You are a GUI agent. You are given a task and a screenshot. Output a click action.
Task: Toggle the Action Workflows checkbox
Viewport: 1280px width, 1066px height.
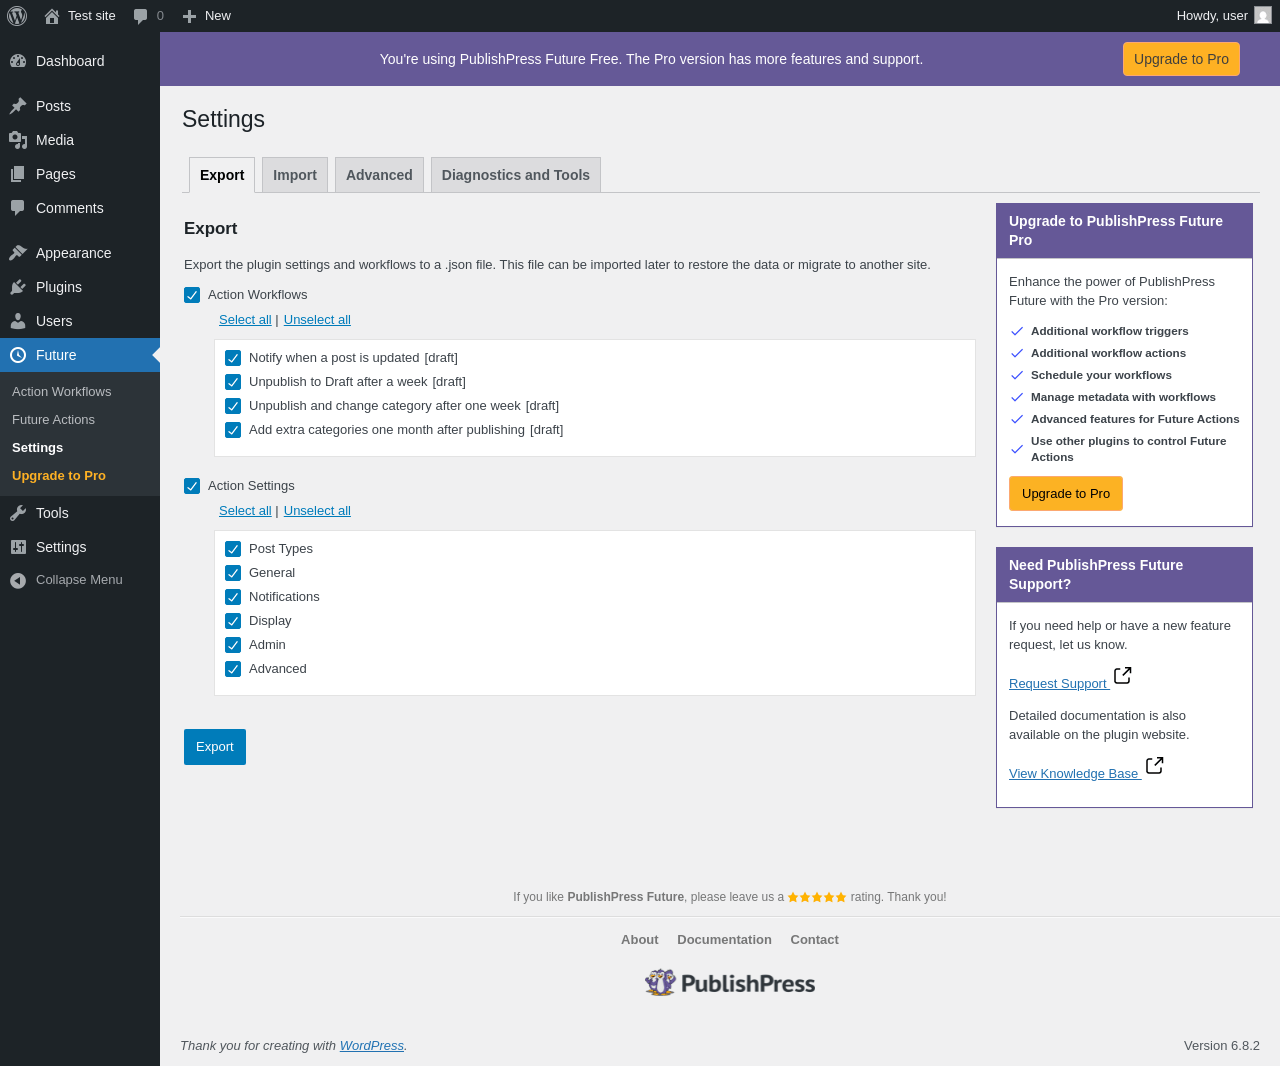pyautogui.click(x=192, y=295)
